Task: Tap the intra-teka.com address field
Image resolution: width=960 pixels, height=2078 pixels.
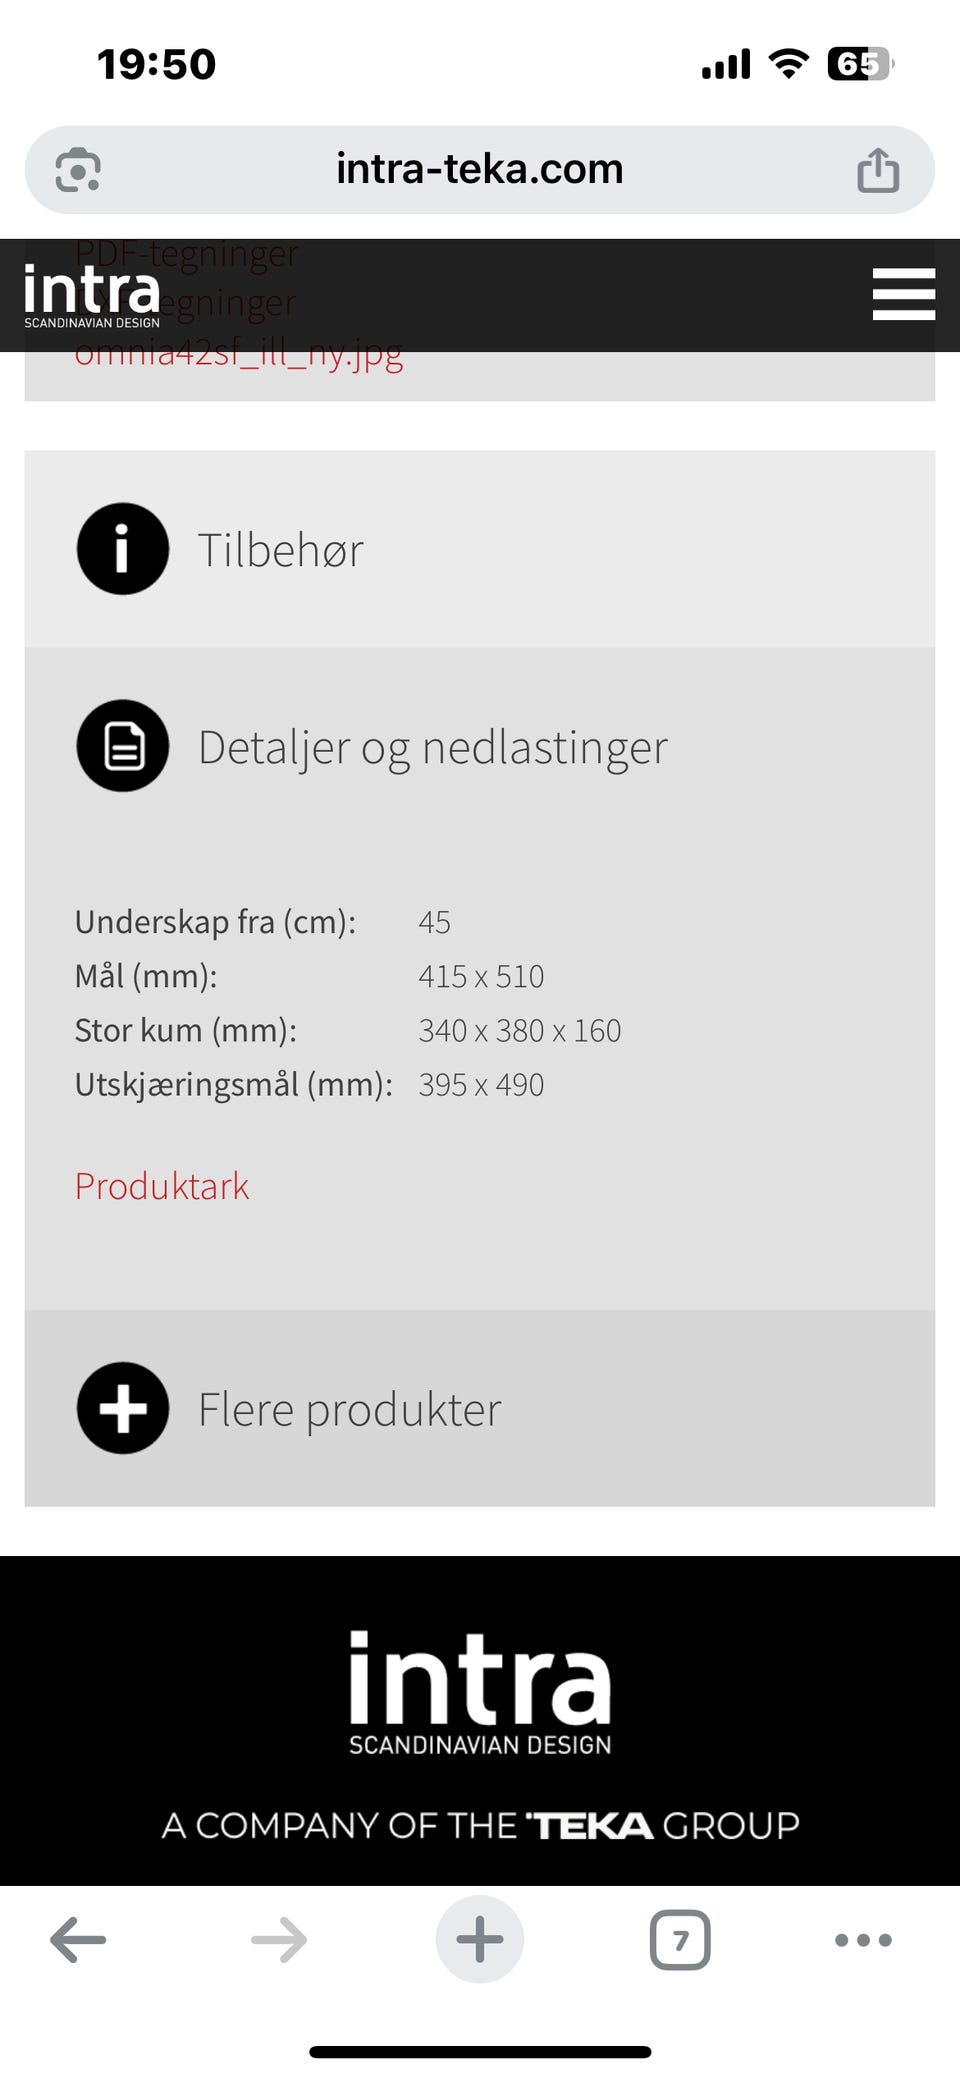Action: coord(480,169)
